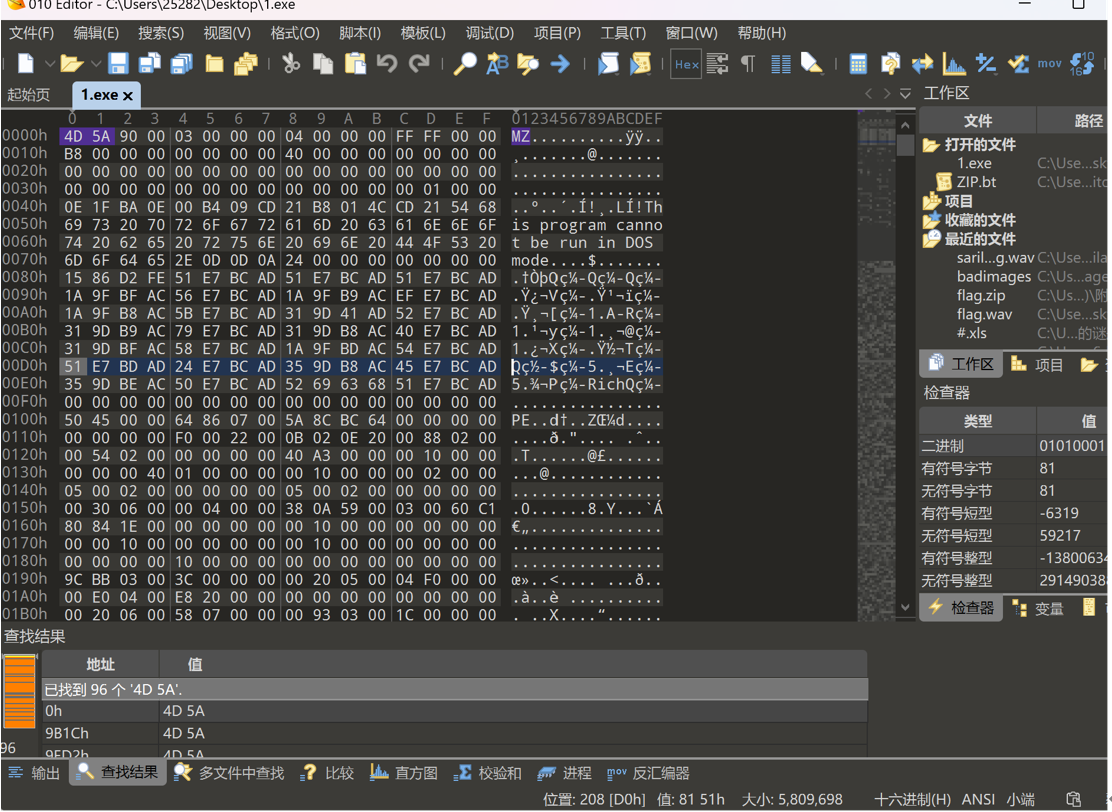Open the Find magnifier tool
The width and height of the screenshot is (1112, 812).
[465, 64]
